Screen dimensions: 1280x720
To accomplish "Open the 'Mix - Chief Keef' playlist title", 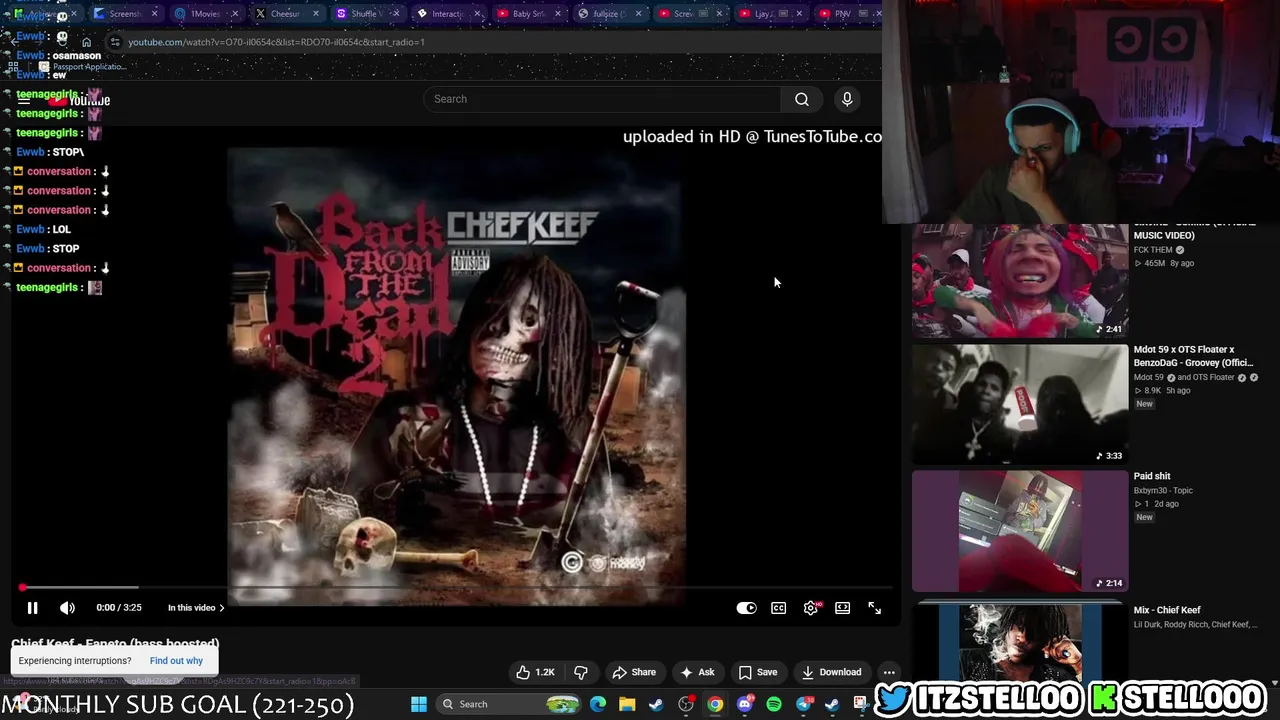I will (1167, 610).
